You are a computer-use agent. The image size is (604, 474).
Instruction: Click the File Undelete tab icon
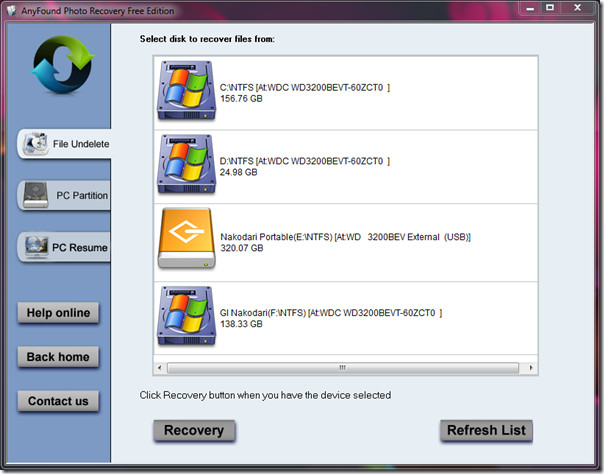(35, 143)
